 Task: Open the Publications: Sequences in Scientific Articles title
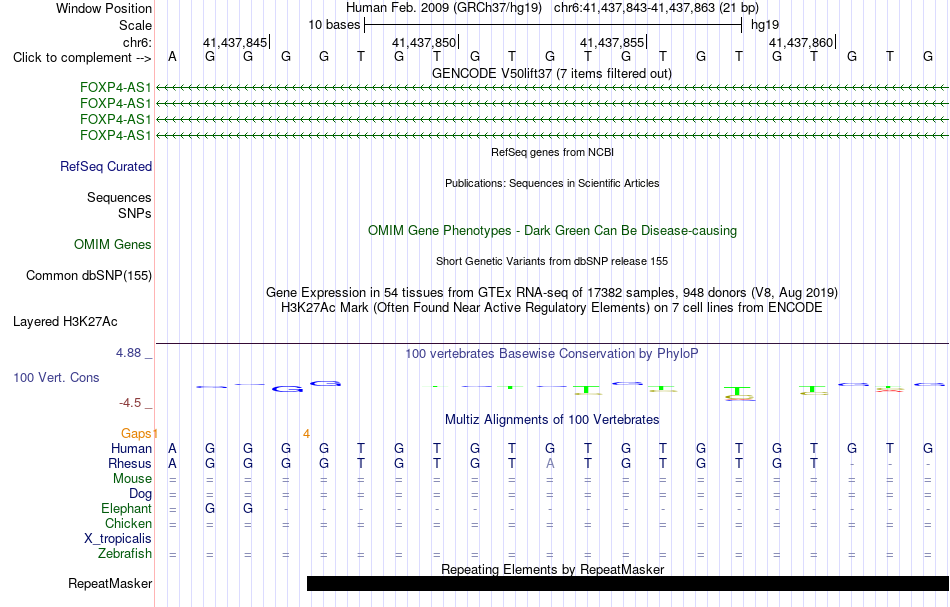(552, 183)
